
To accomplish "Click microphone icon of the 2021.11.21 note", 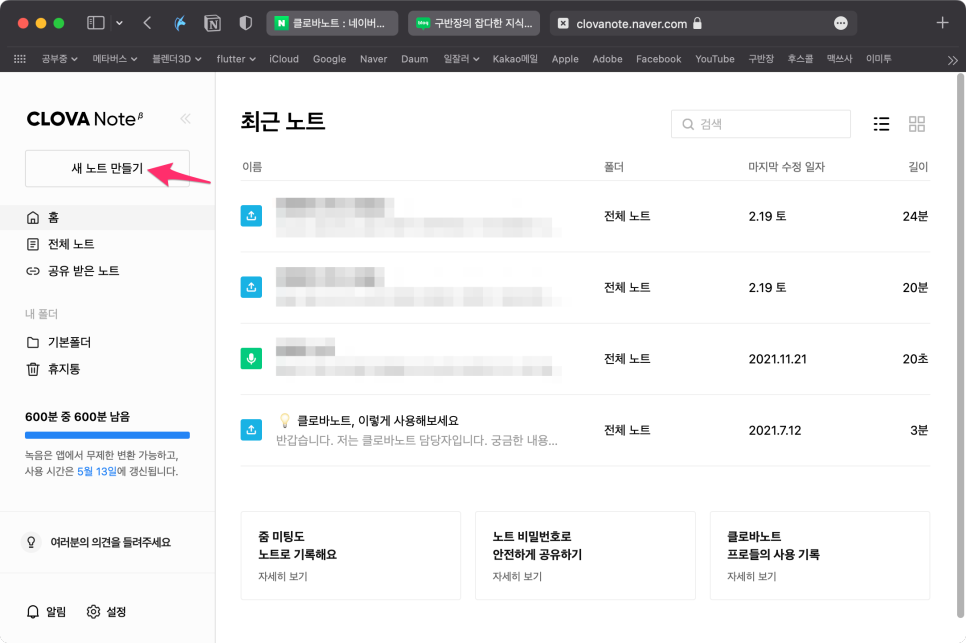I will click(x=251, y=358).
